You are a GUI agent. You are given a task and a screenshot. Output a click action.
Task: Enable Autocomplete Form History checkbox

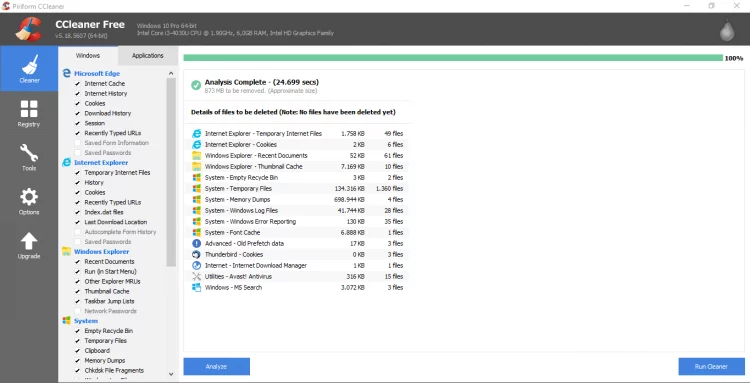[77, 232]
